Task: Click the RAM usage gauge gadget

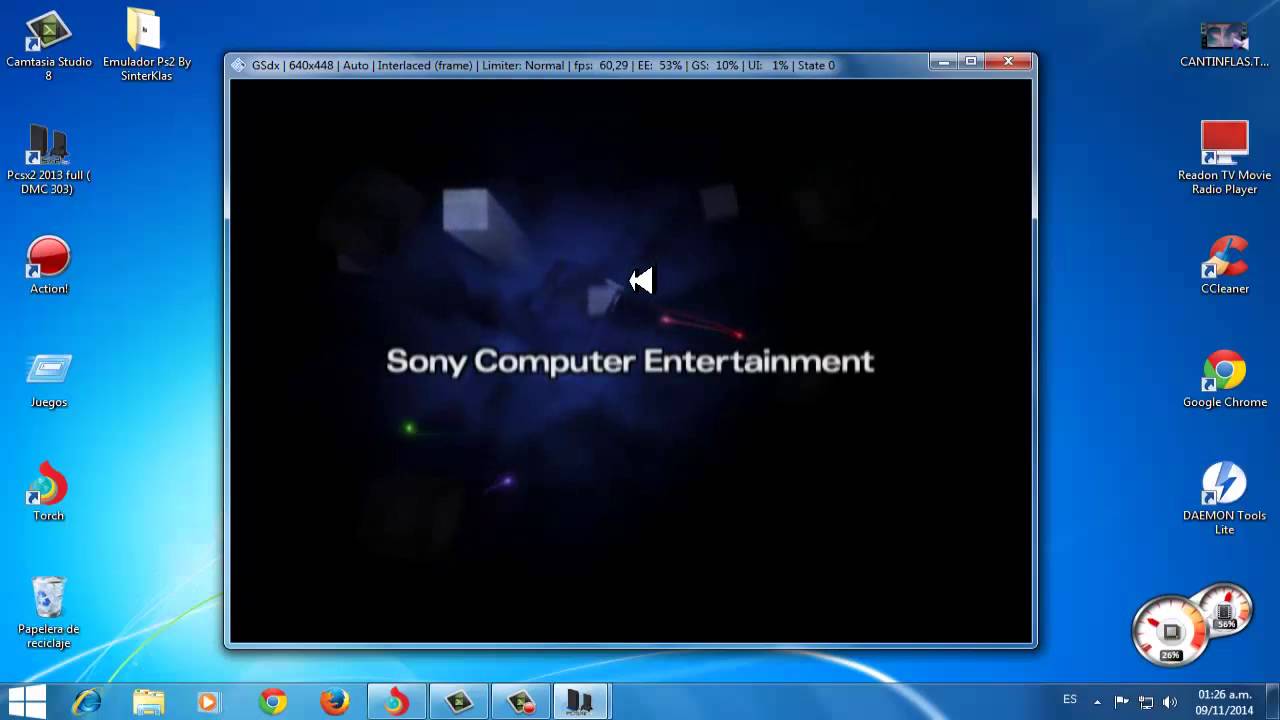Action: point(1224,610)
